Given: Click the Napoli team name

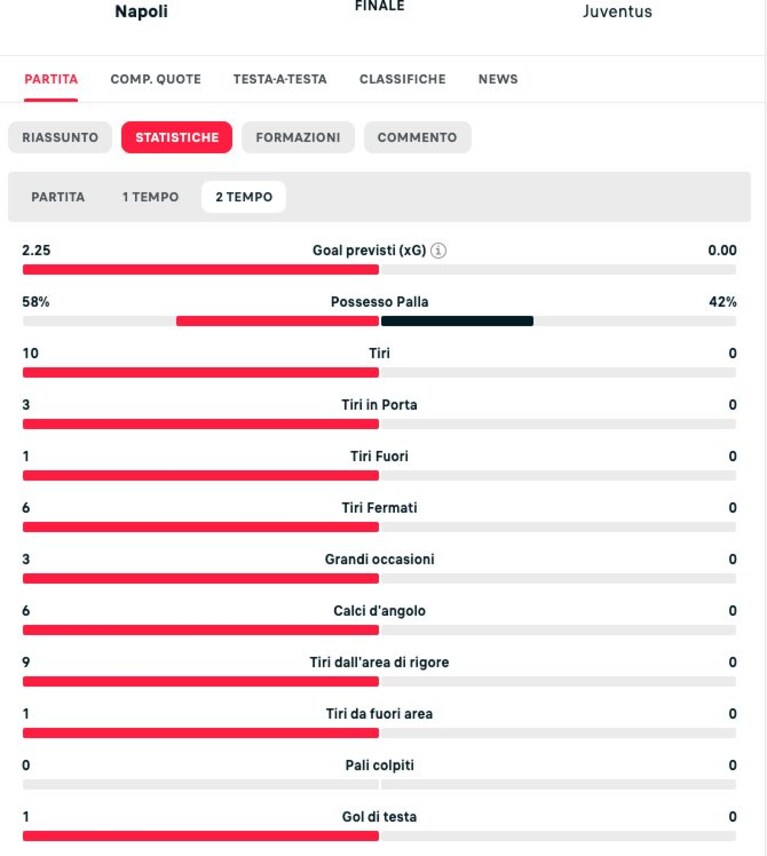Looking at the screenshot, I should coord(141,11).
